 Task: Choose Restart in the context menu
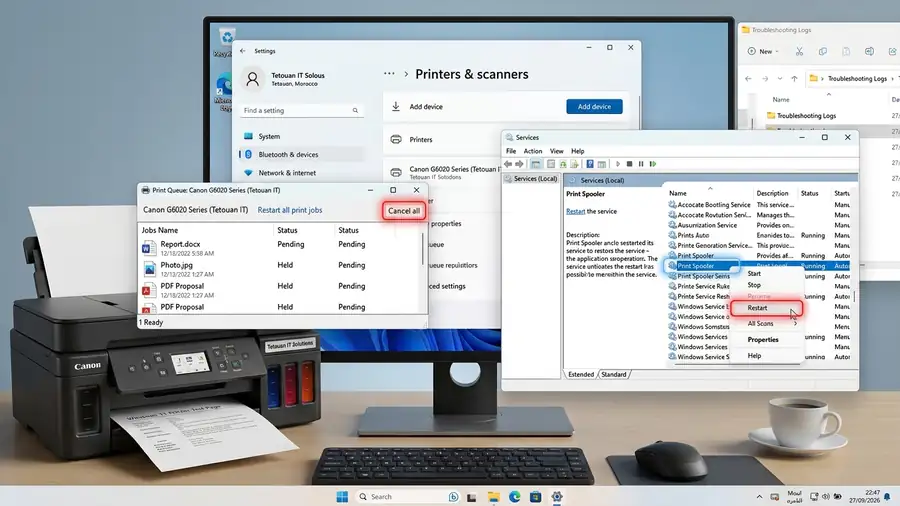pos(766,308)
